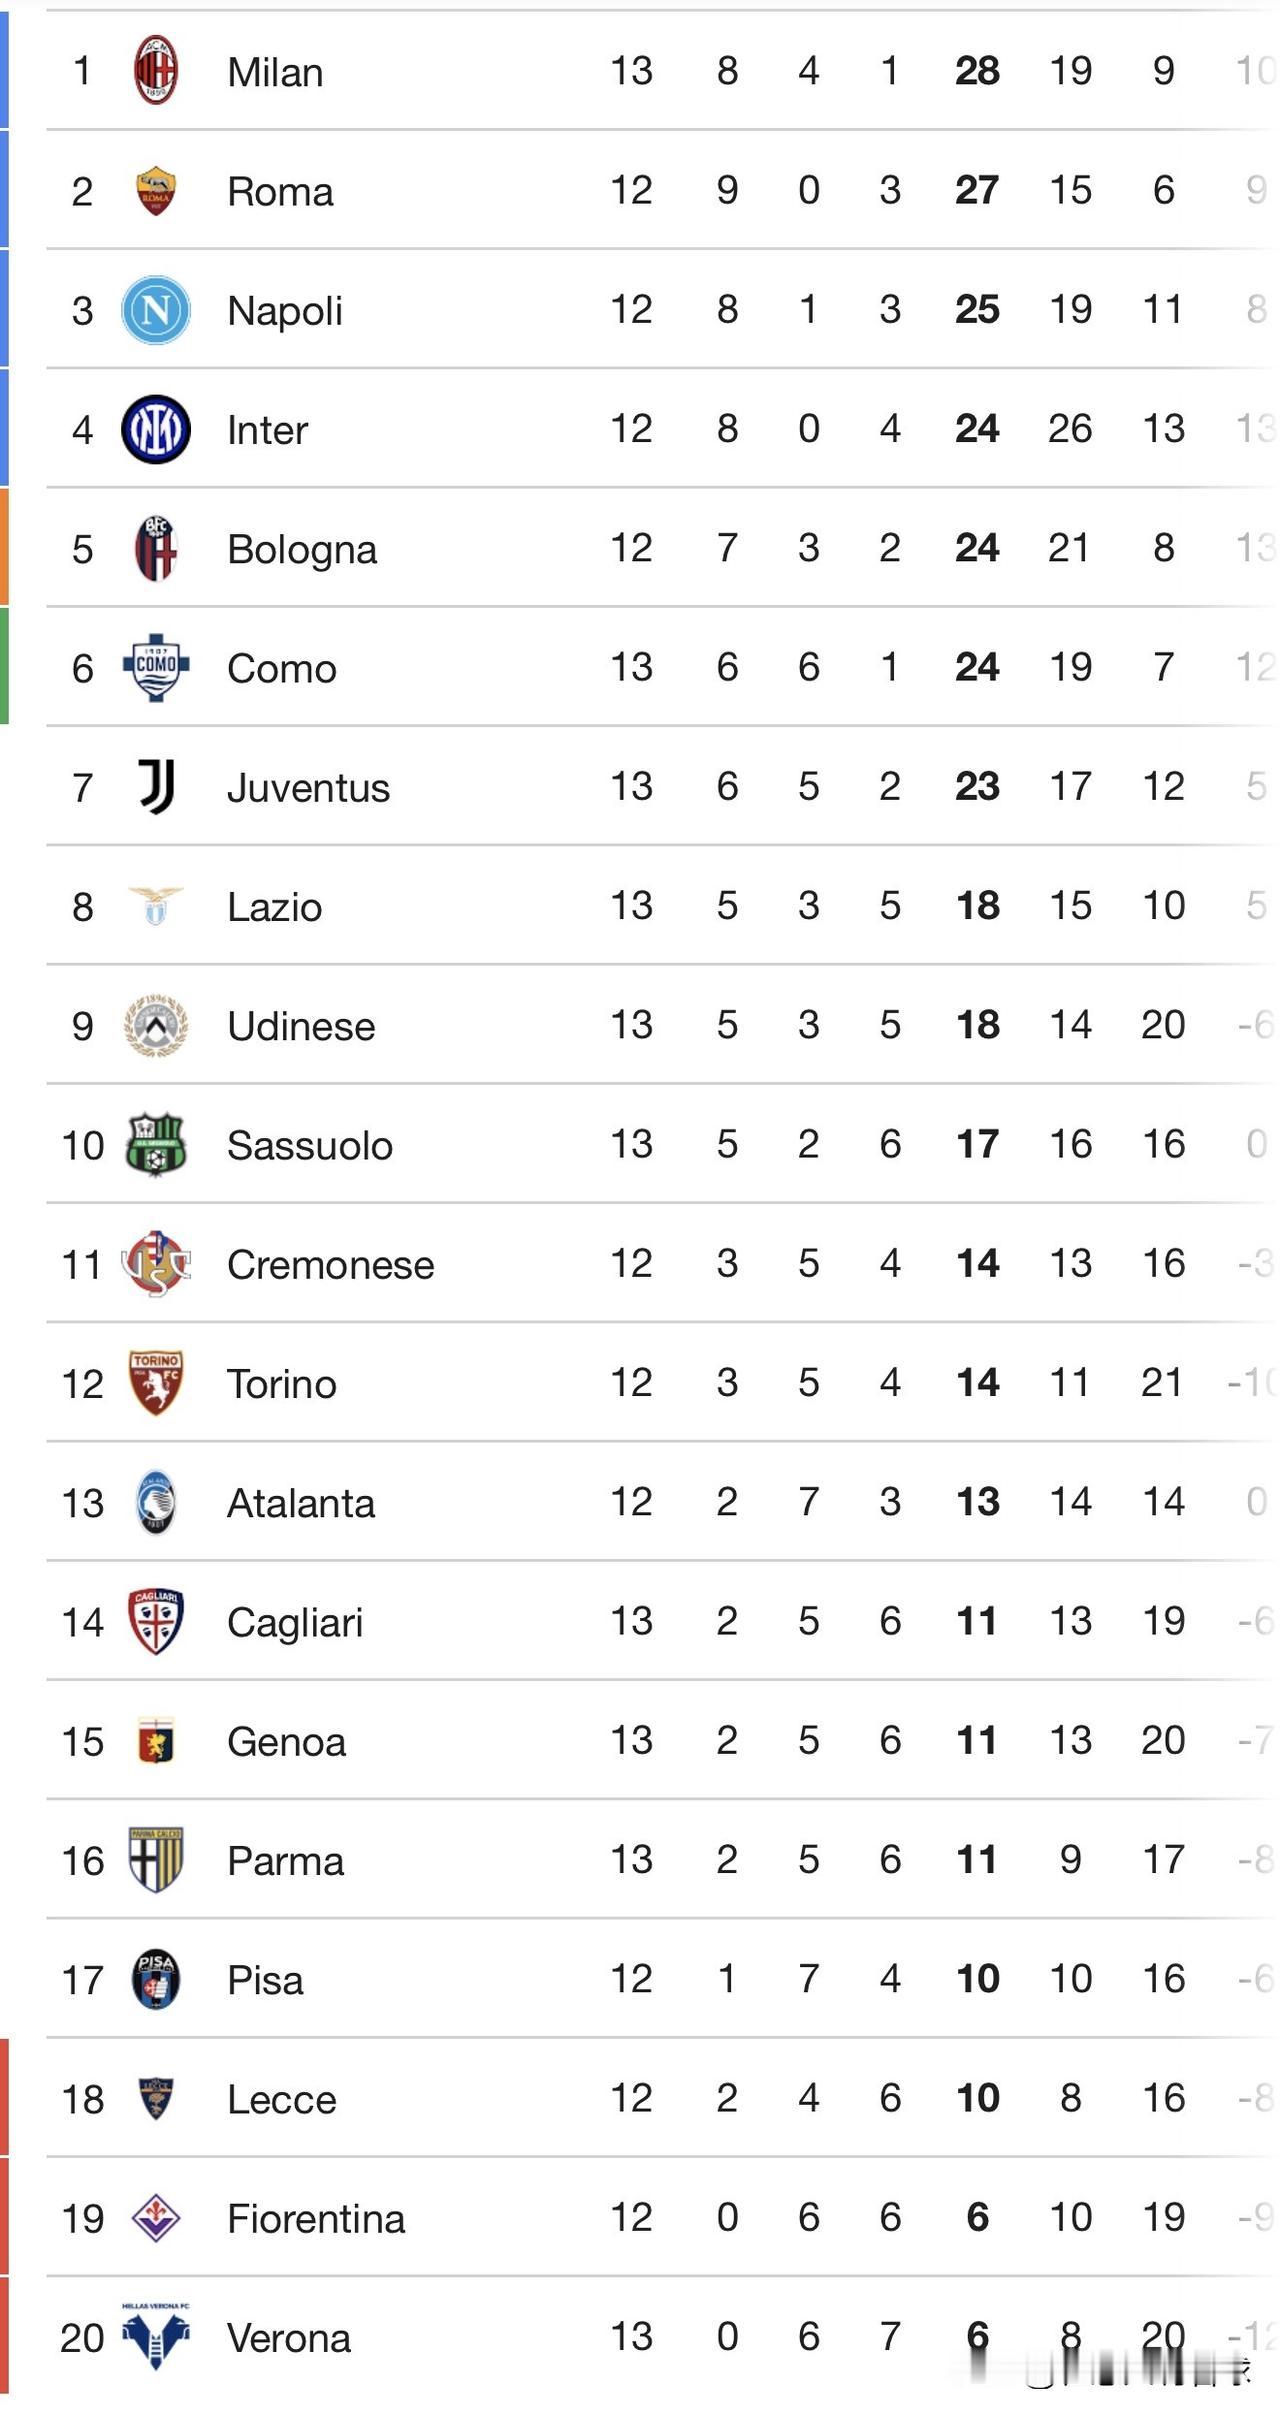The width and height of the screenshot is (1280, 2415).
Task: Select the Atalanta team name
Action: 300,1503
